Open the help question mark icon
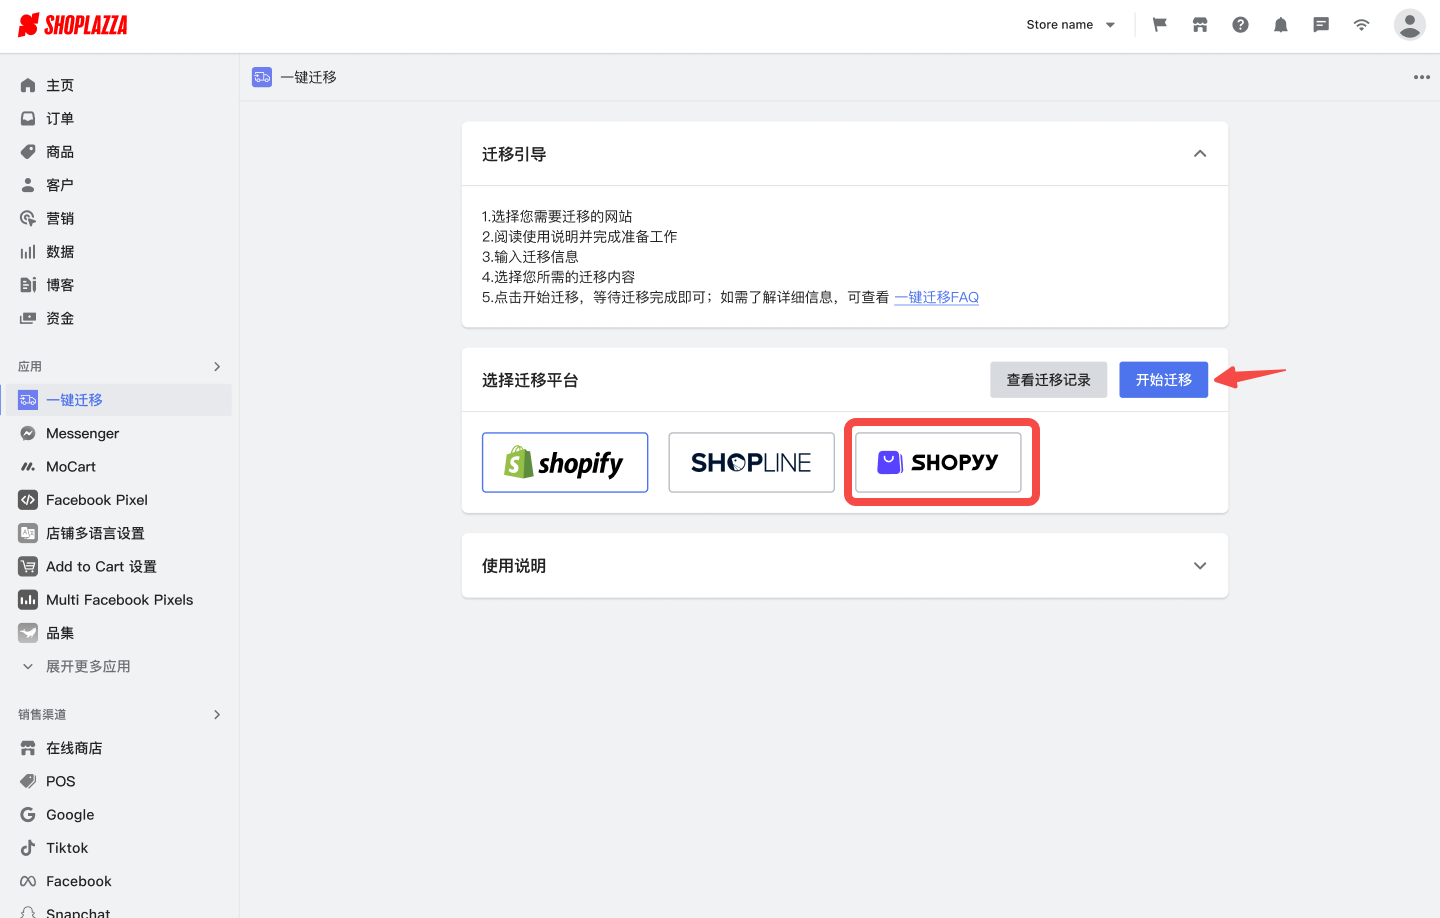The image size is (1440, 918). pyautogui.click(x=1240, y=25)
